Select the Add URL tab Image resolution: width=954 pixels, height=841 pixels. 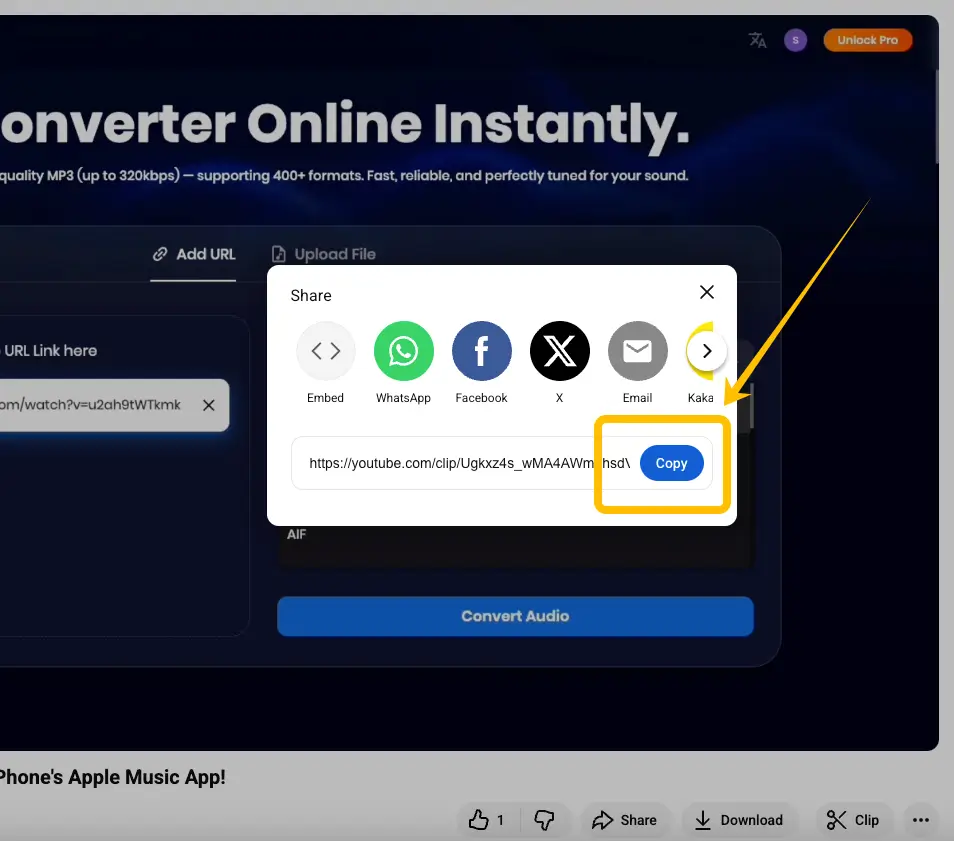click(193, 254)
